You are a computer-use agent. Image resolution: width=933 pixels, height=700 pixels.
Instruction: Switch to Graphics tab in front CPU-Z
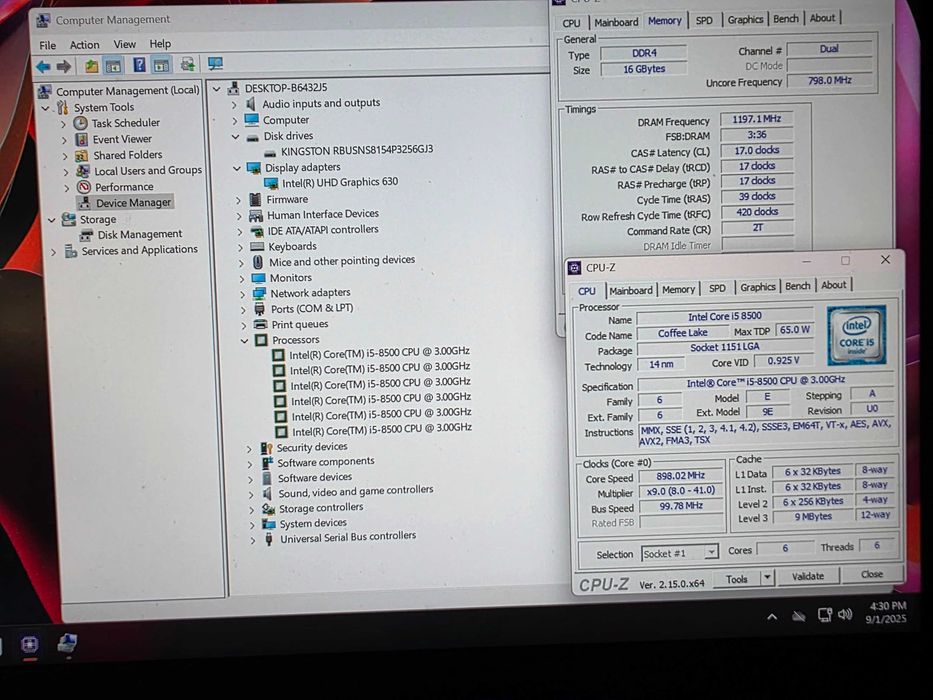click(x=757, y=287)
